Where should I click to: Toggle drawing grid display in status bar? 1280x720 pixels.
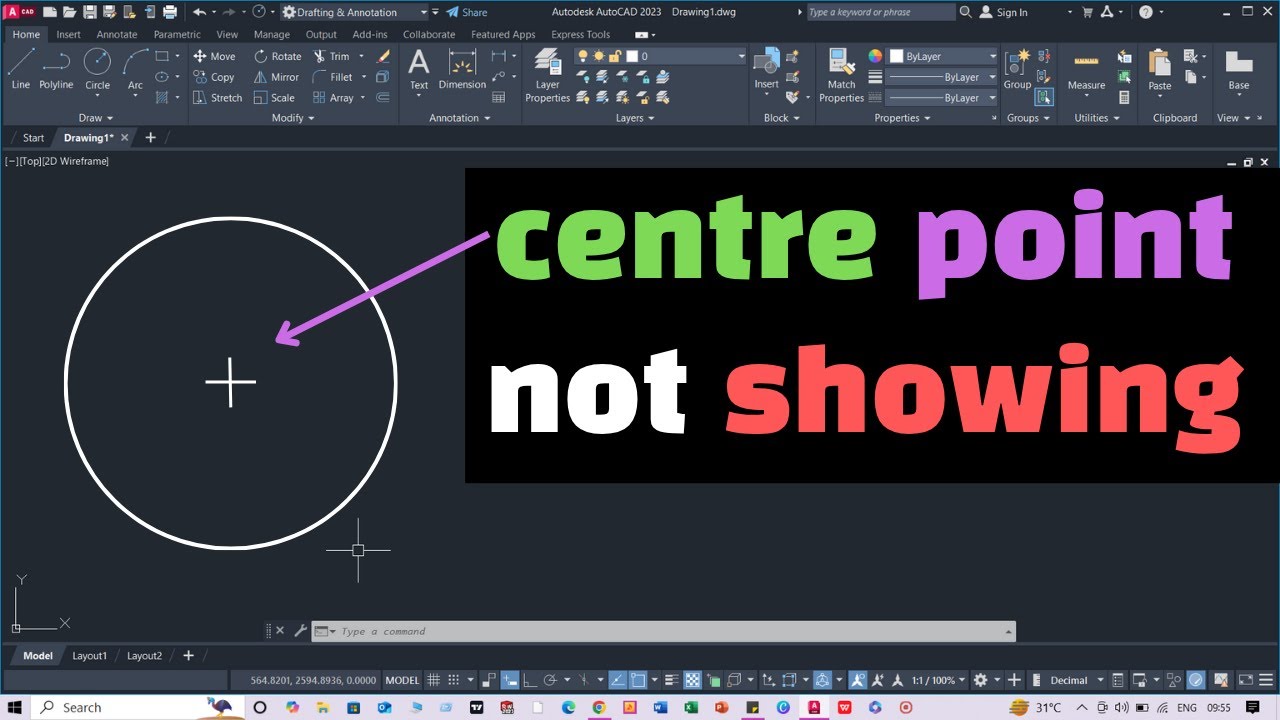coord(434,680)
